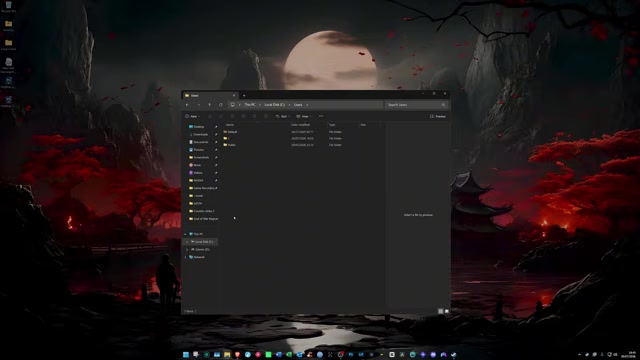The image size is (640, 360).
Task: Refresh the Users folder view
Action: coord(221,105)
